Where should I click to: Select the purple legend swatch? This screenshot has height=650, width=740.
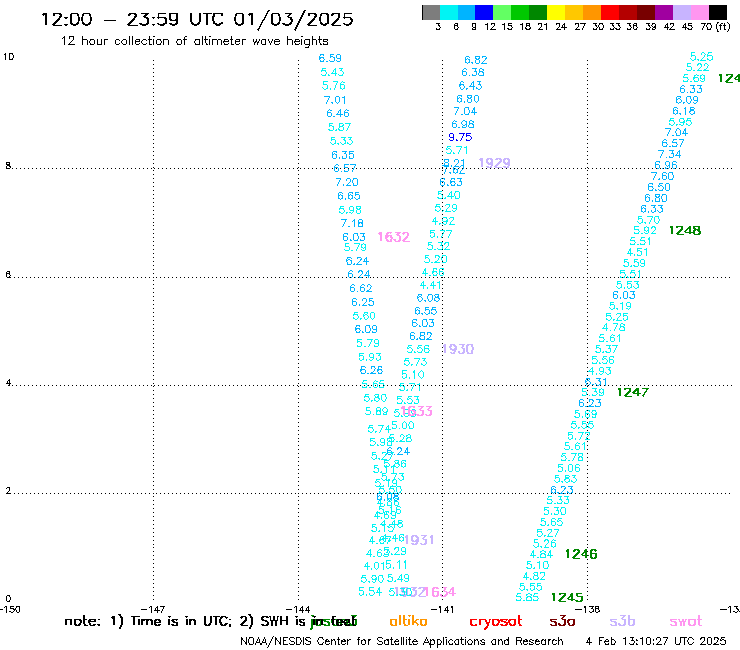[664, 12]
